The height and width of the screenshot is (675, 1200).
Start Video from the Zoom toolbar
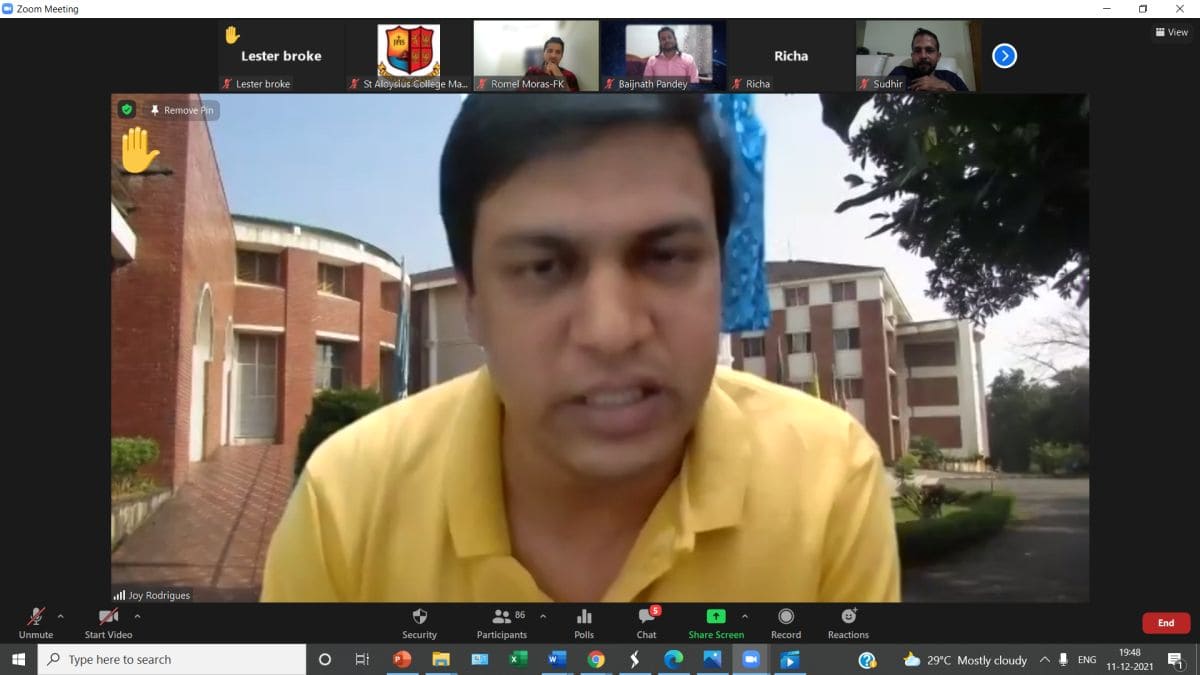(108, 623)
